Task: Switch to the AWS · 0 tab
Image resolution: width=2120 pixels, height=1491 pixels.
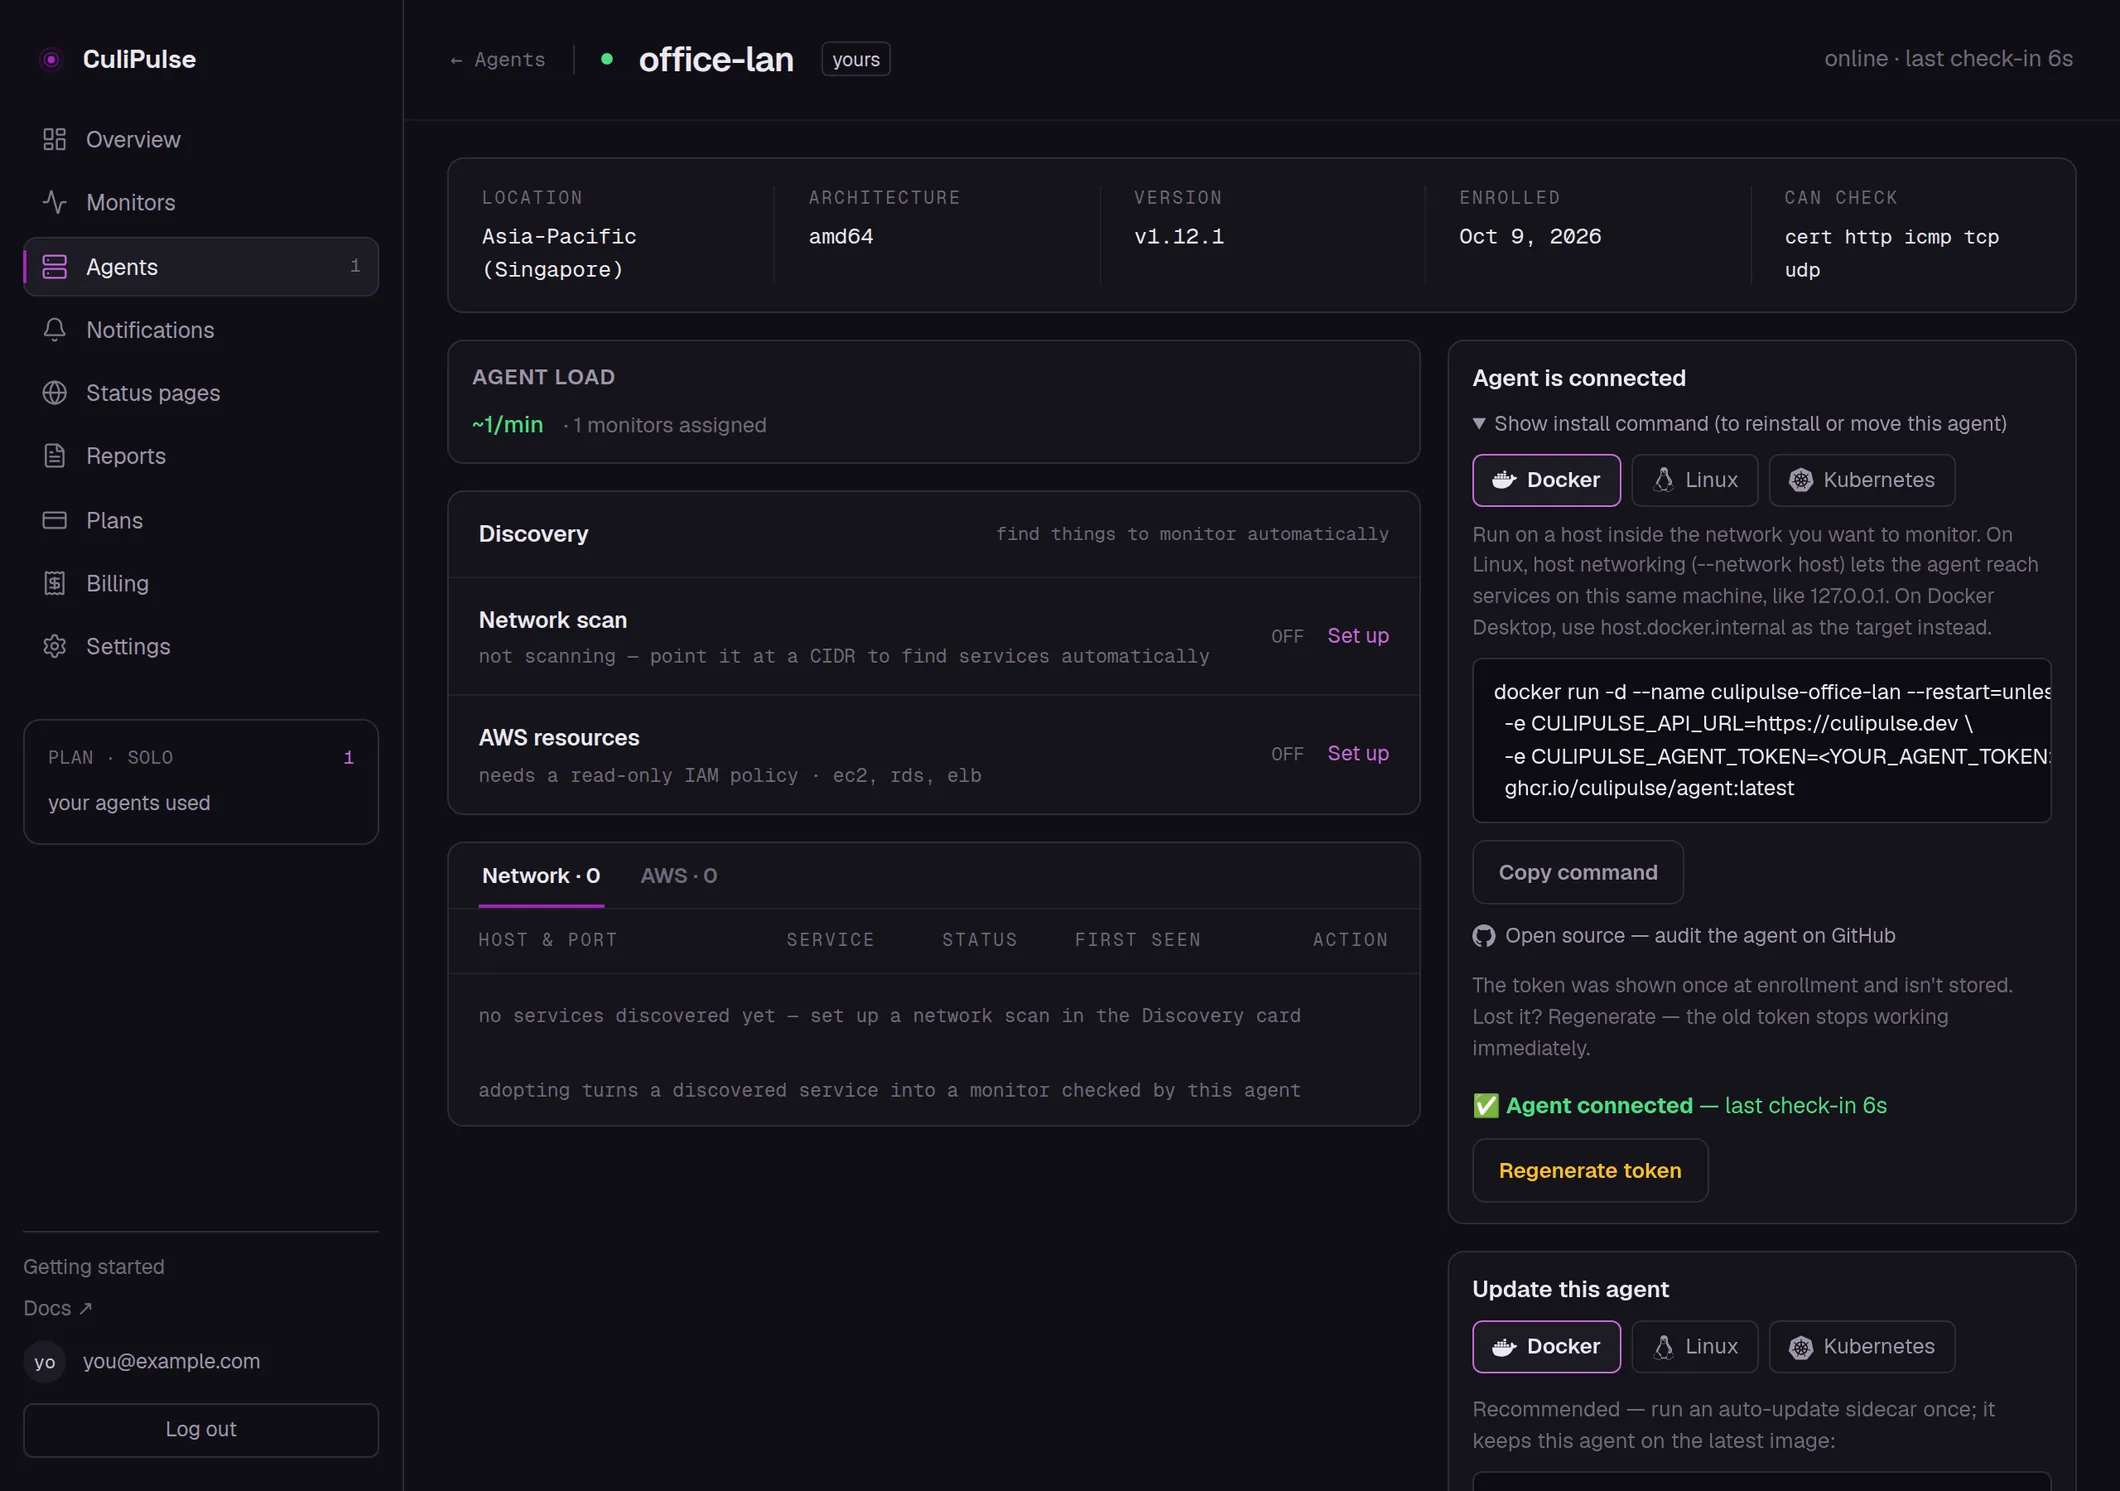Action: pos(679,876)
